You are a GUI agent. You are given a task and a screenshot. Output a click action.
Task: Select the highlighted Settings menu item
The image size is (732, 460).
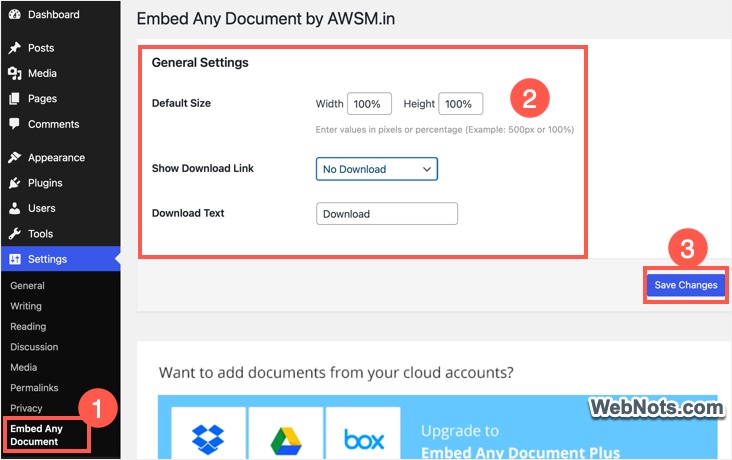coord(61,259)
